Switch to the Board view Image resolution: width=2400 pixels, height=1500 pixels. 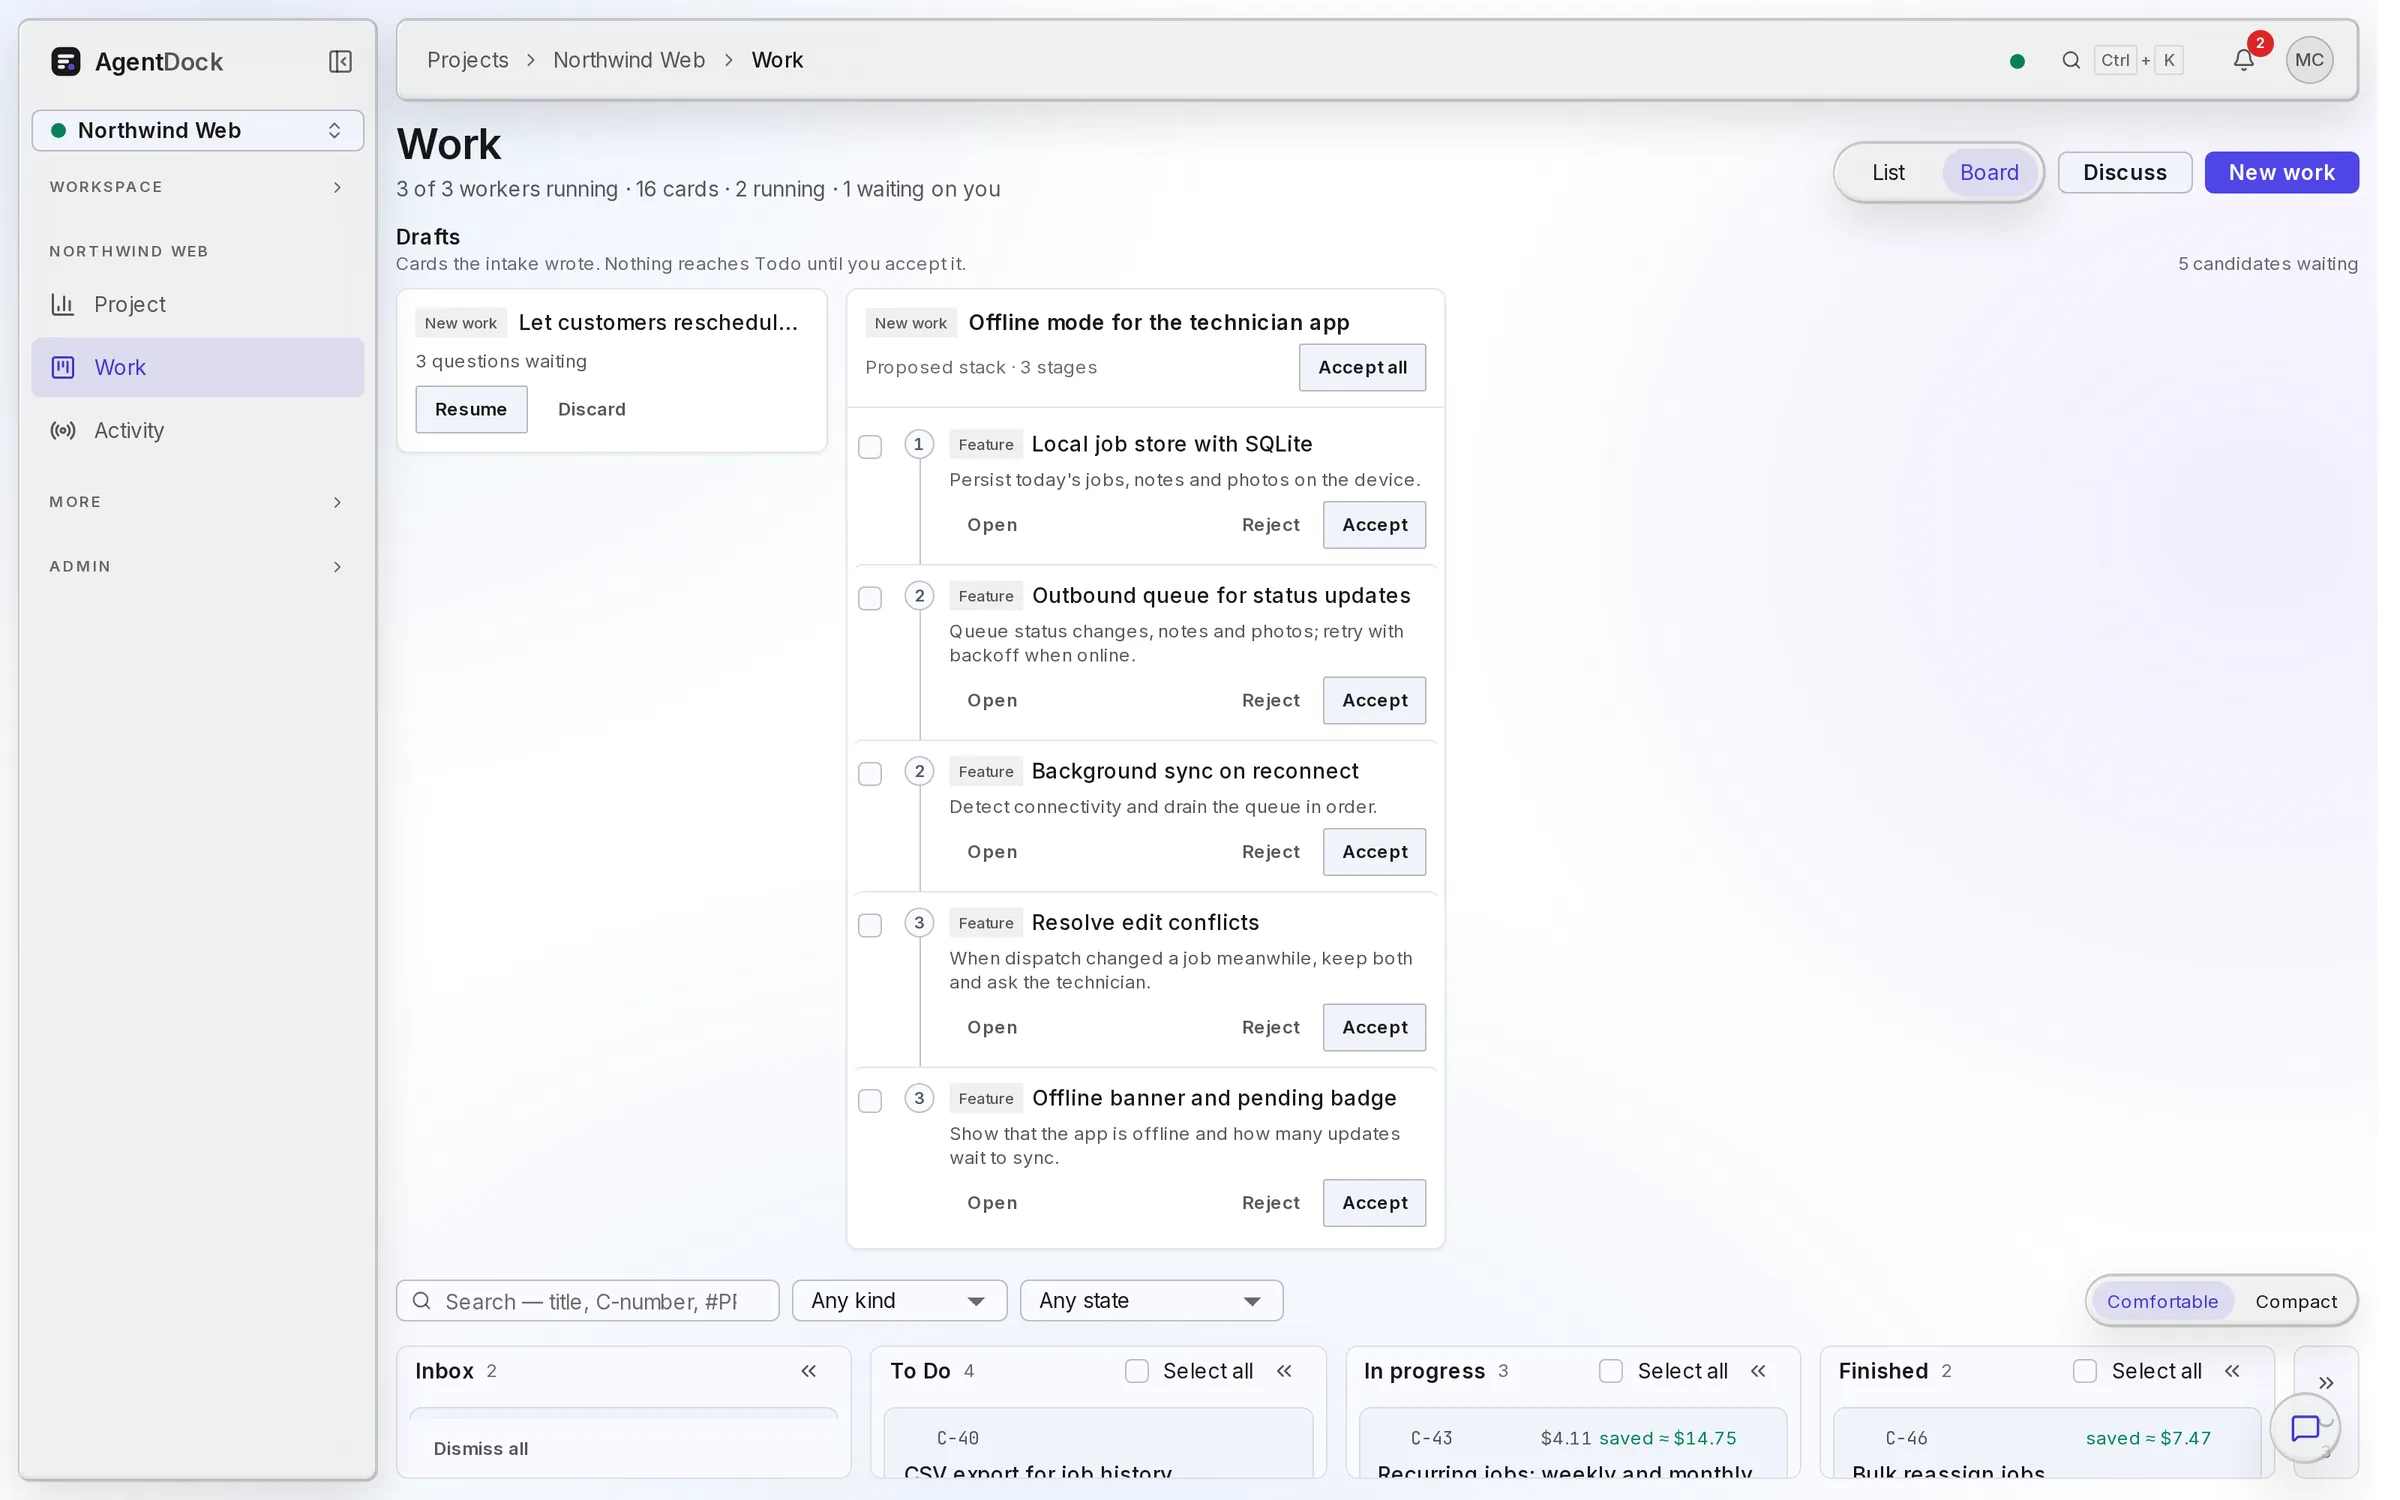(1989, 172)
